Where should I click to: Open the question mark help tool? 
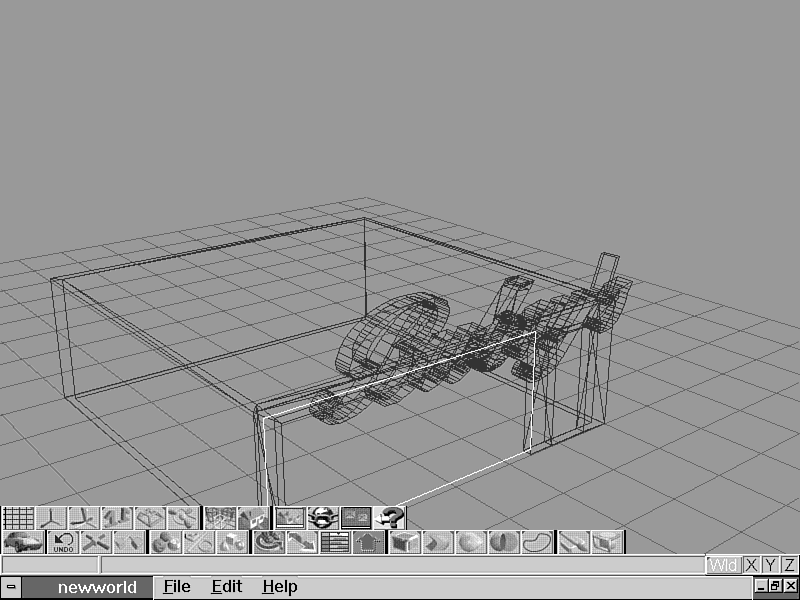click(390, 518)
